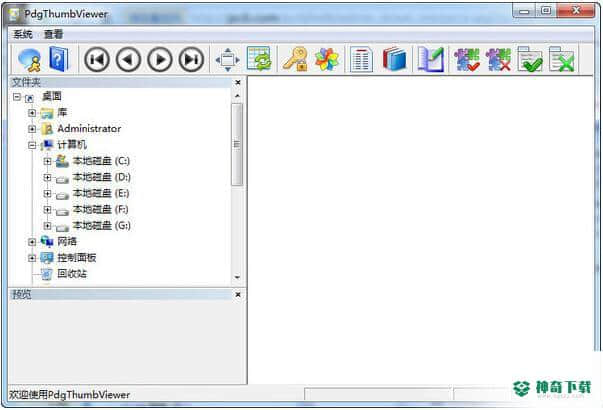Select 控制面板 in folder tree
Image resolution: width=603 pixels, height=410 pixels.
coord(77,257)
